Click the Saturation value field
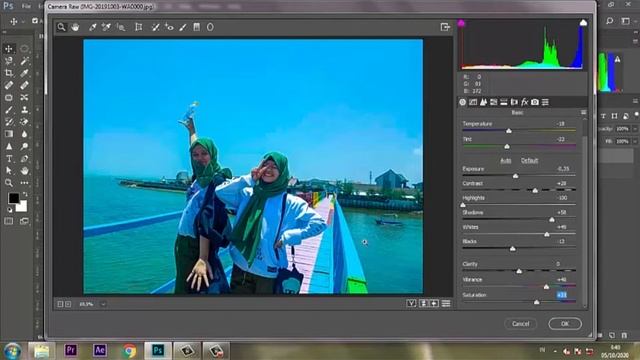This screenshot has width=640, height=360. 562,295
